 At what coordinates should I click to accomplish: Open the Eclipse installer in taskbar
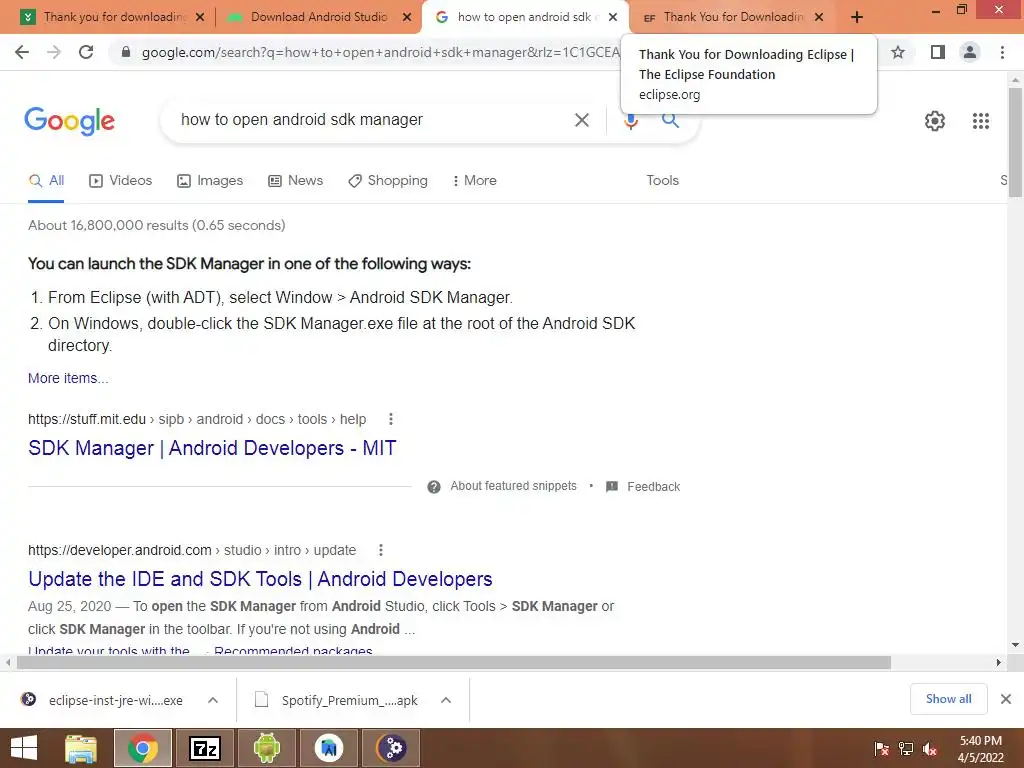coord(391,748)
